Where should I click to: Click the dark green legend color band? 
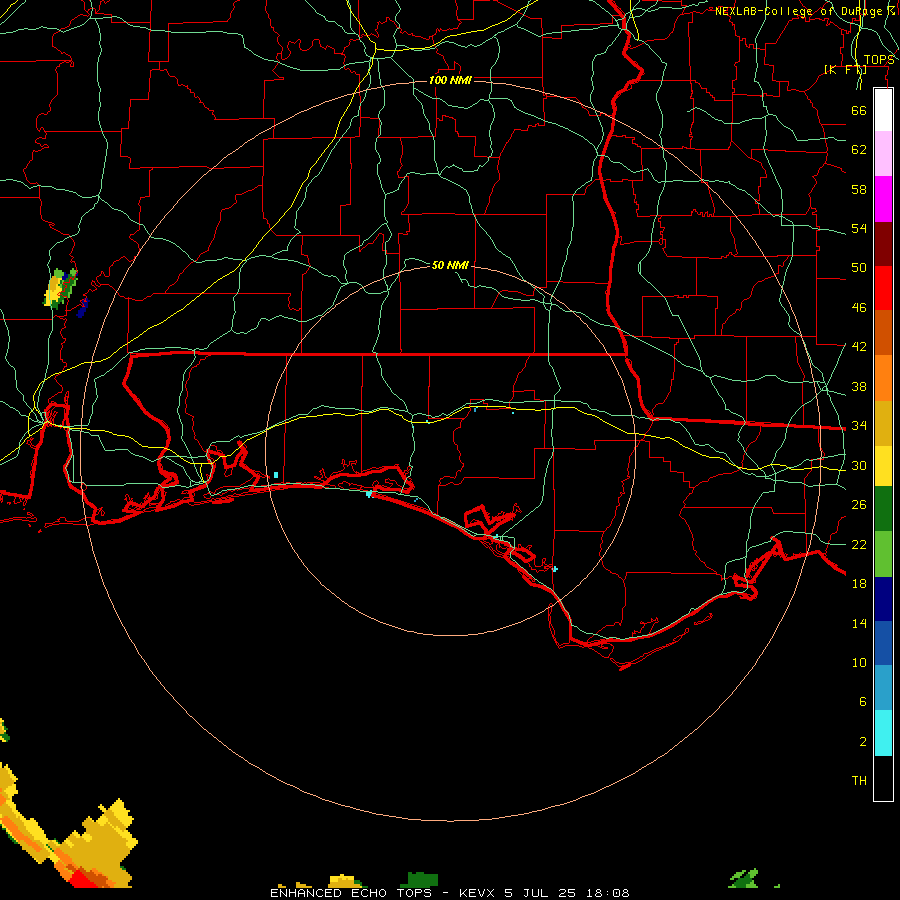pos(883,509)
